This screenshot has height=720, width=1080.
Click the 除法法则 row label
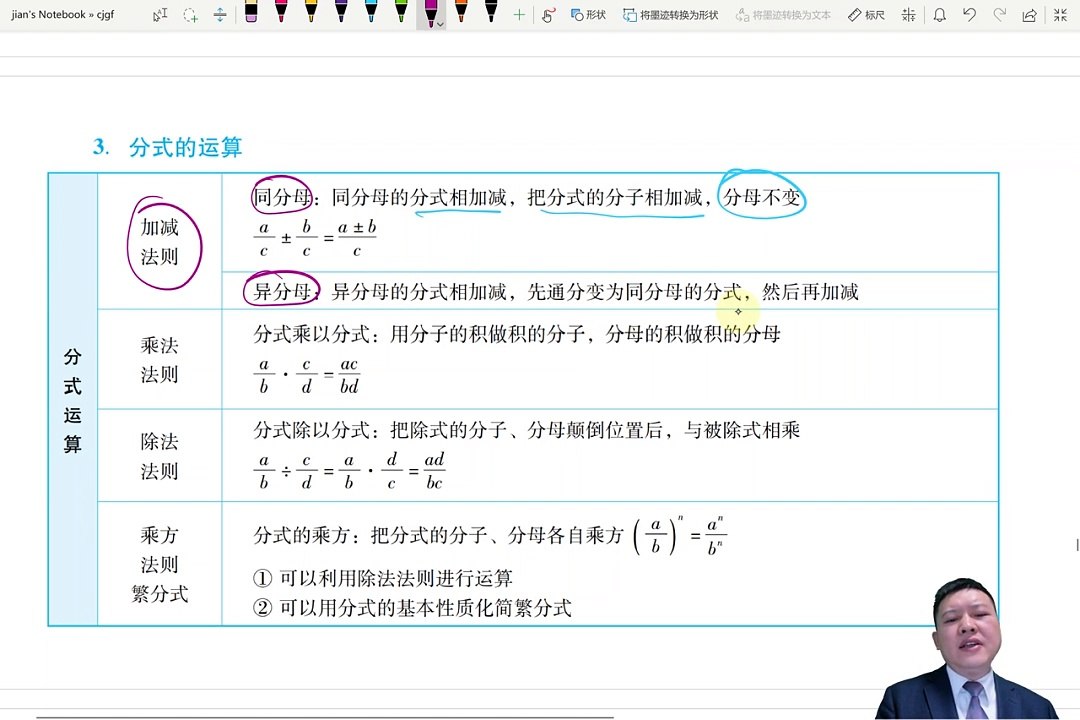coord(159,456)
